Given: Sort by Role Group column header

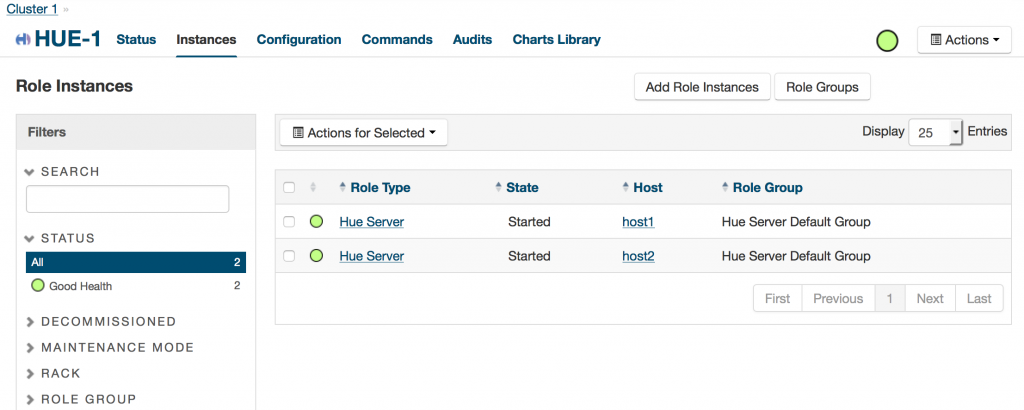Looking at the screenshot, I should (767, 187).
